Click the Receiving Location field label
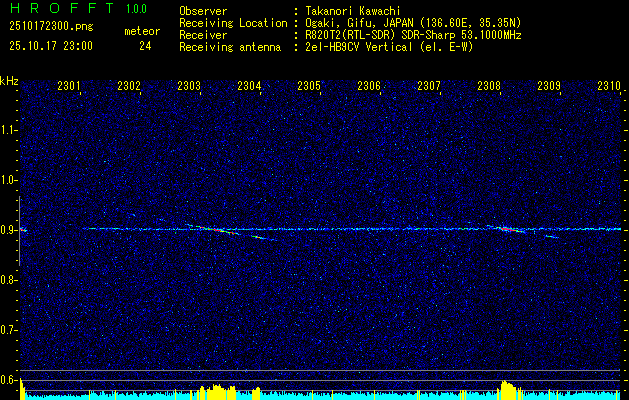Screen dimensions: 629x400 pyautogui.click(x=233, y=23)
